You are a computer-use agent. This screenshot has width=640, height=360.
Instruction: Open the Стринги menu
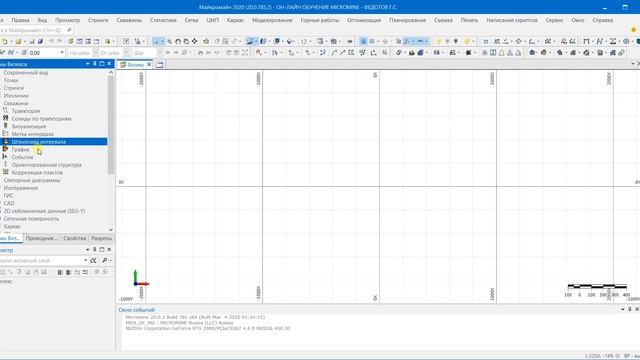pyautogui.click(x=98, y=20)
